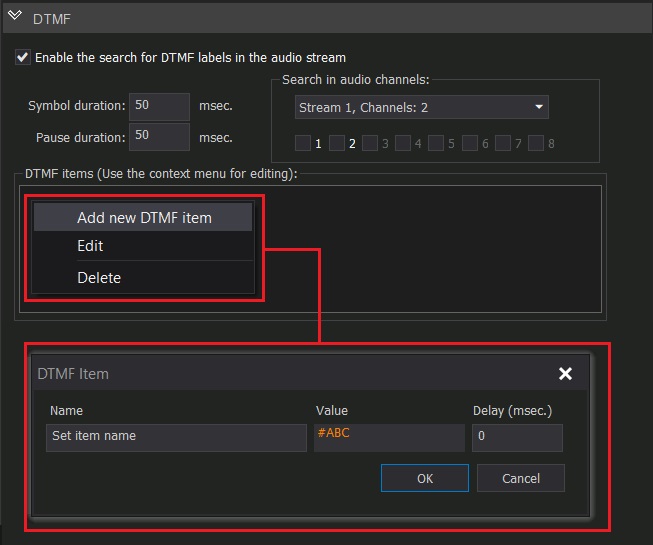Collapse the DTMF section chevron
Image resolution: width=653 pixels, height=545 pixels.
(x=15, y=16)
